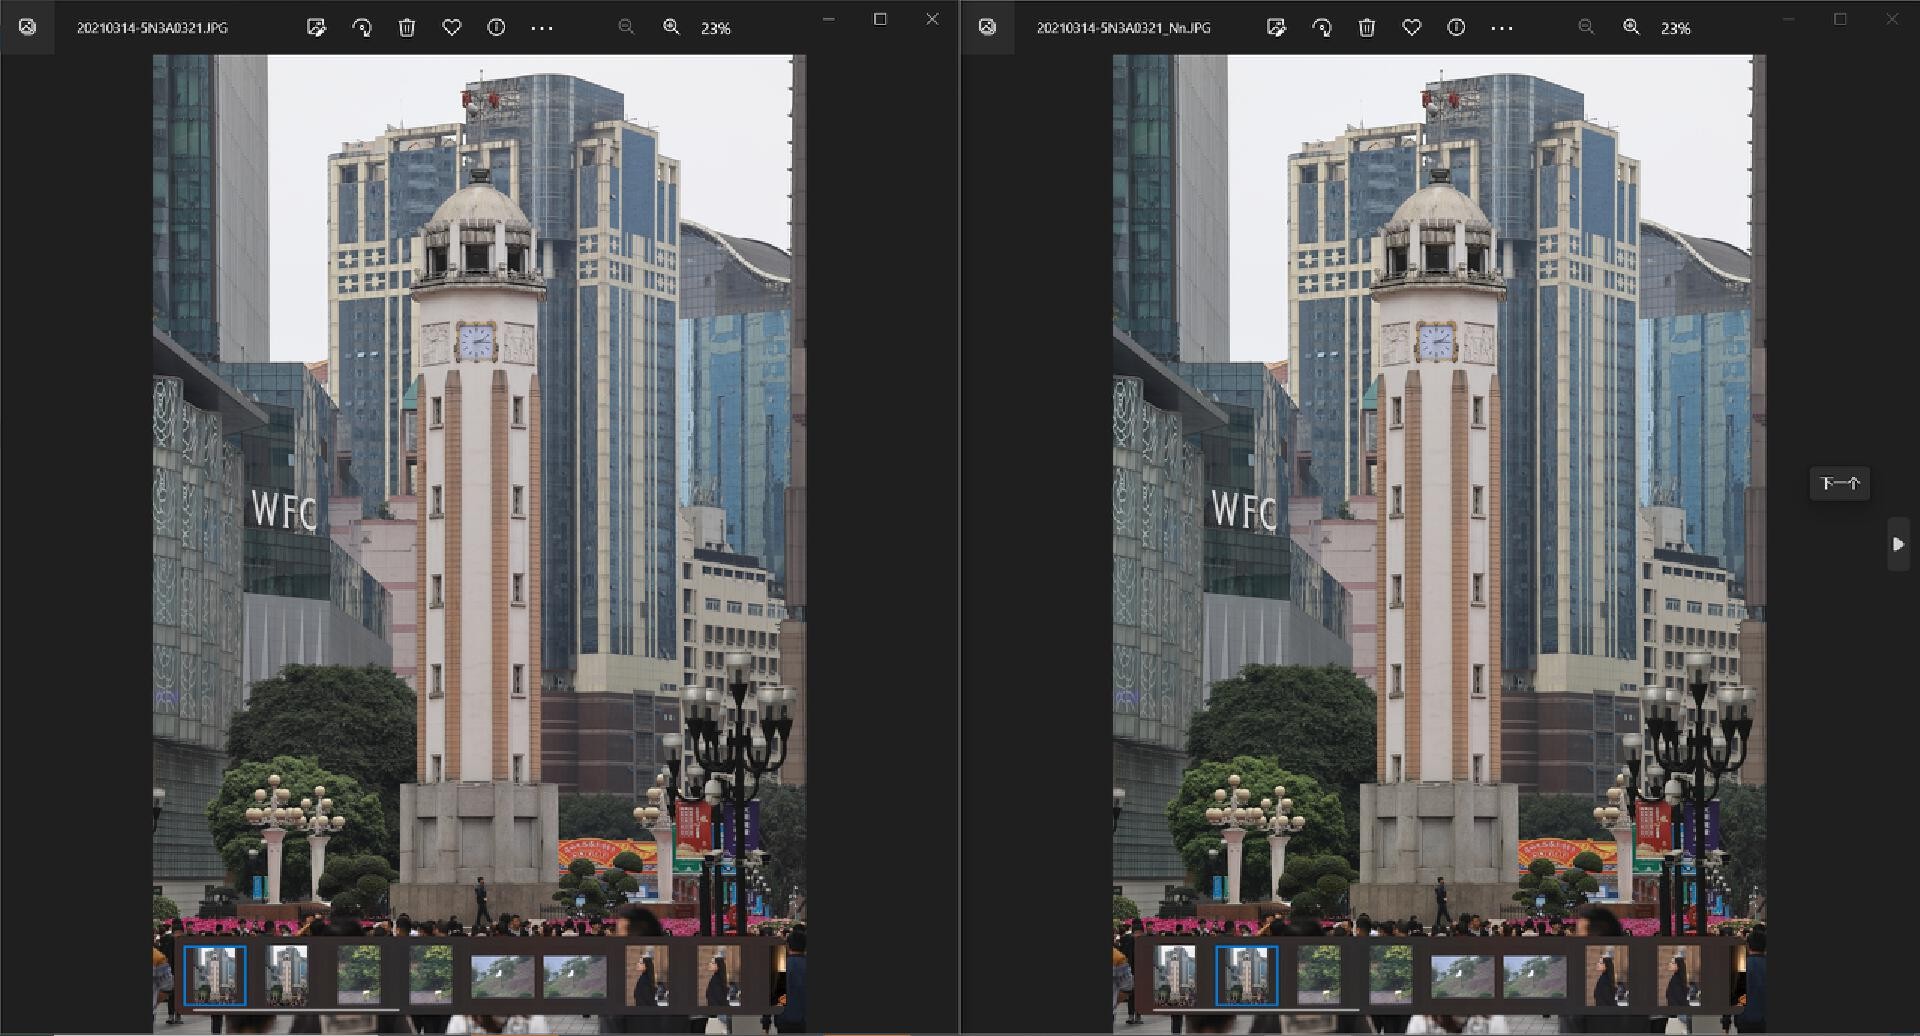Favorite the photo in the left window
The height and width of the screenshot is (1036, 1920).
(x=452, y=28)
